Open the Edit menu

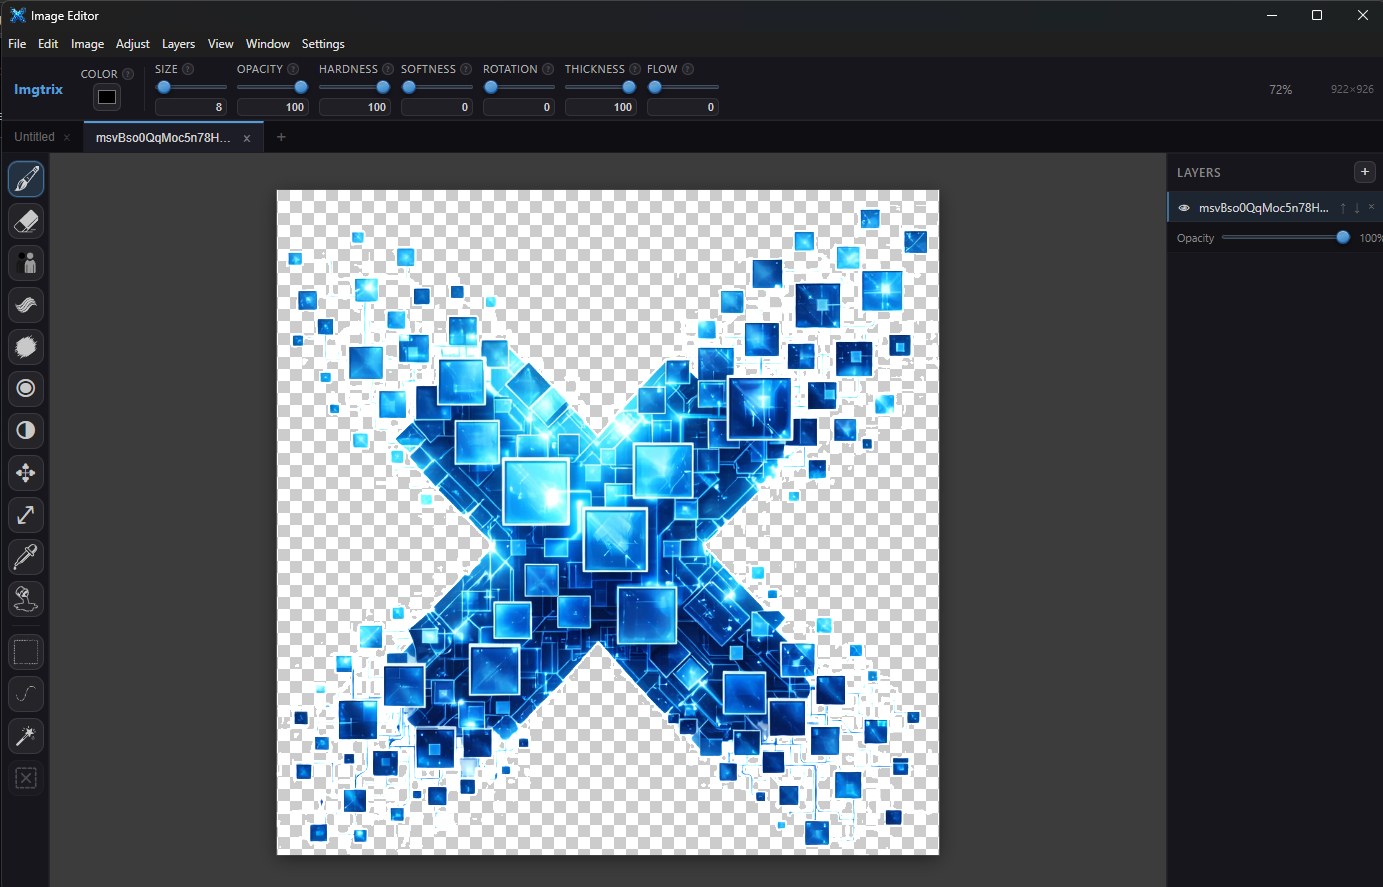pyautogui.click(x=48, y=44)
